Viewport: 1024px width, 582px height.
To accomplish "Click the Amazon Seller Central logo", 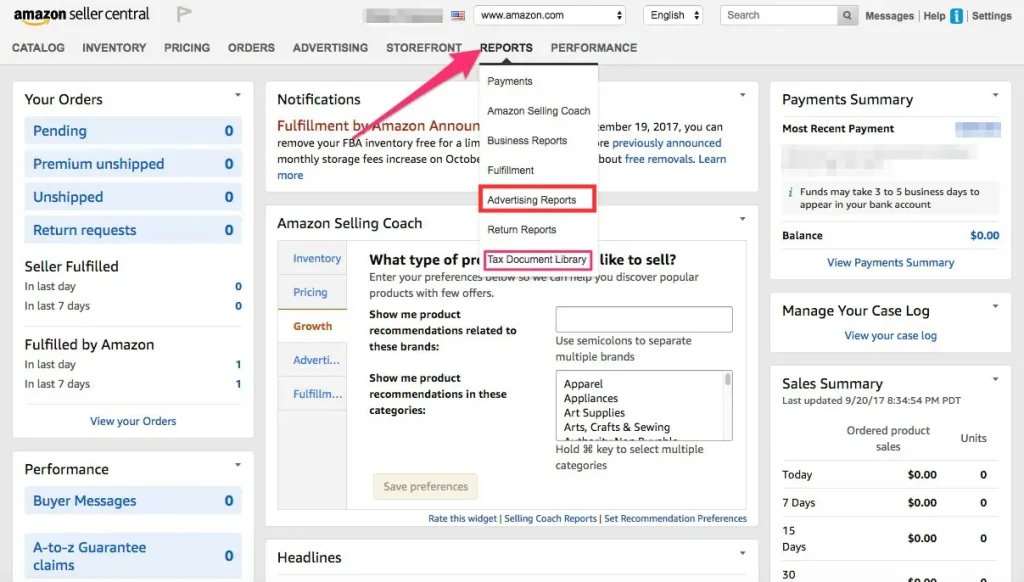I will pyautogui.click(x=82, y=15).
